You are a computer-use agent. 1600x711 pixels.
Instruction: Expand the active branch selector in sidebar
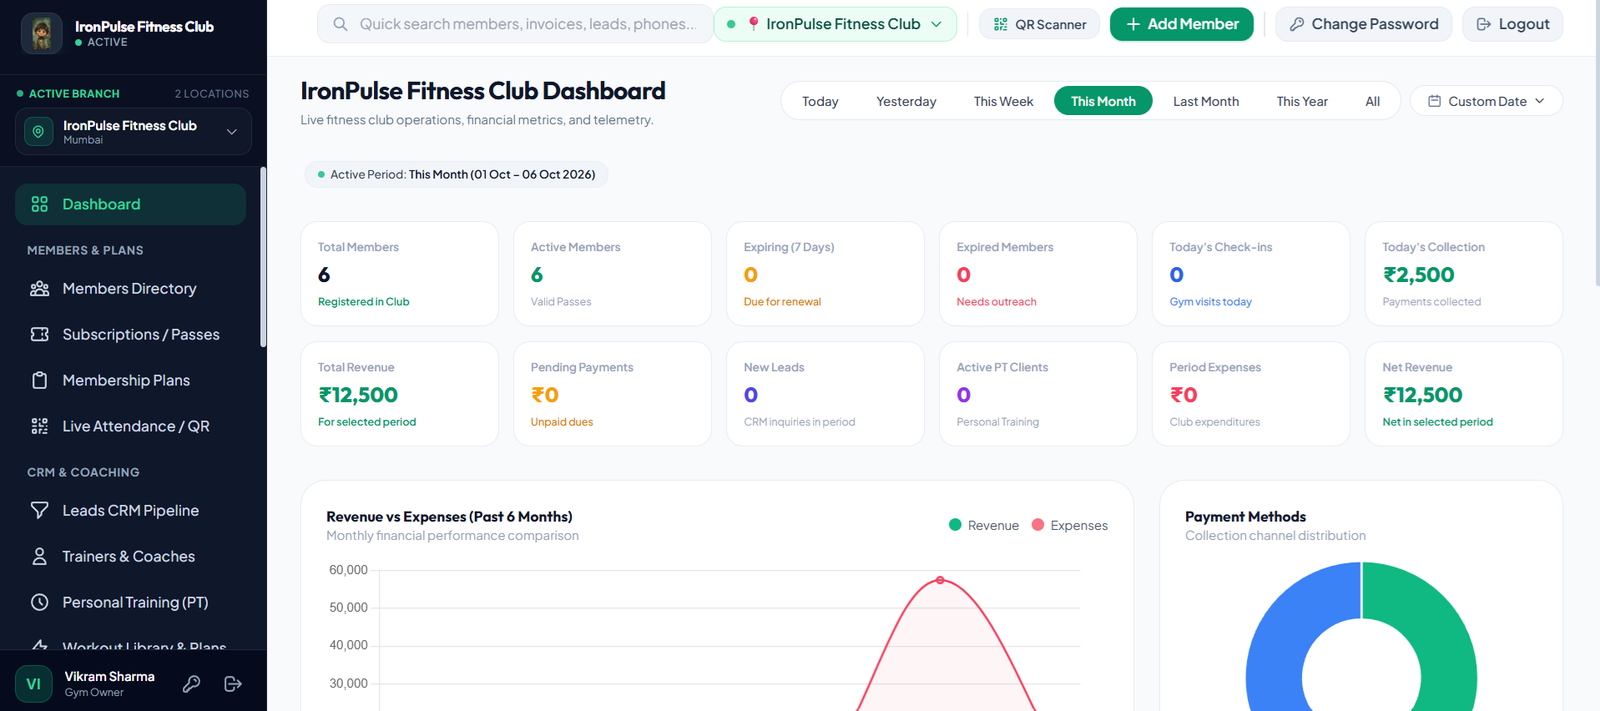point(133,132)
